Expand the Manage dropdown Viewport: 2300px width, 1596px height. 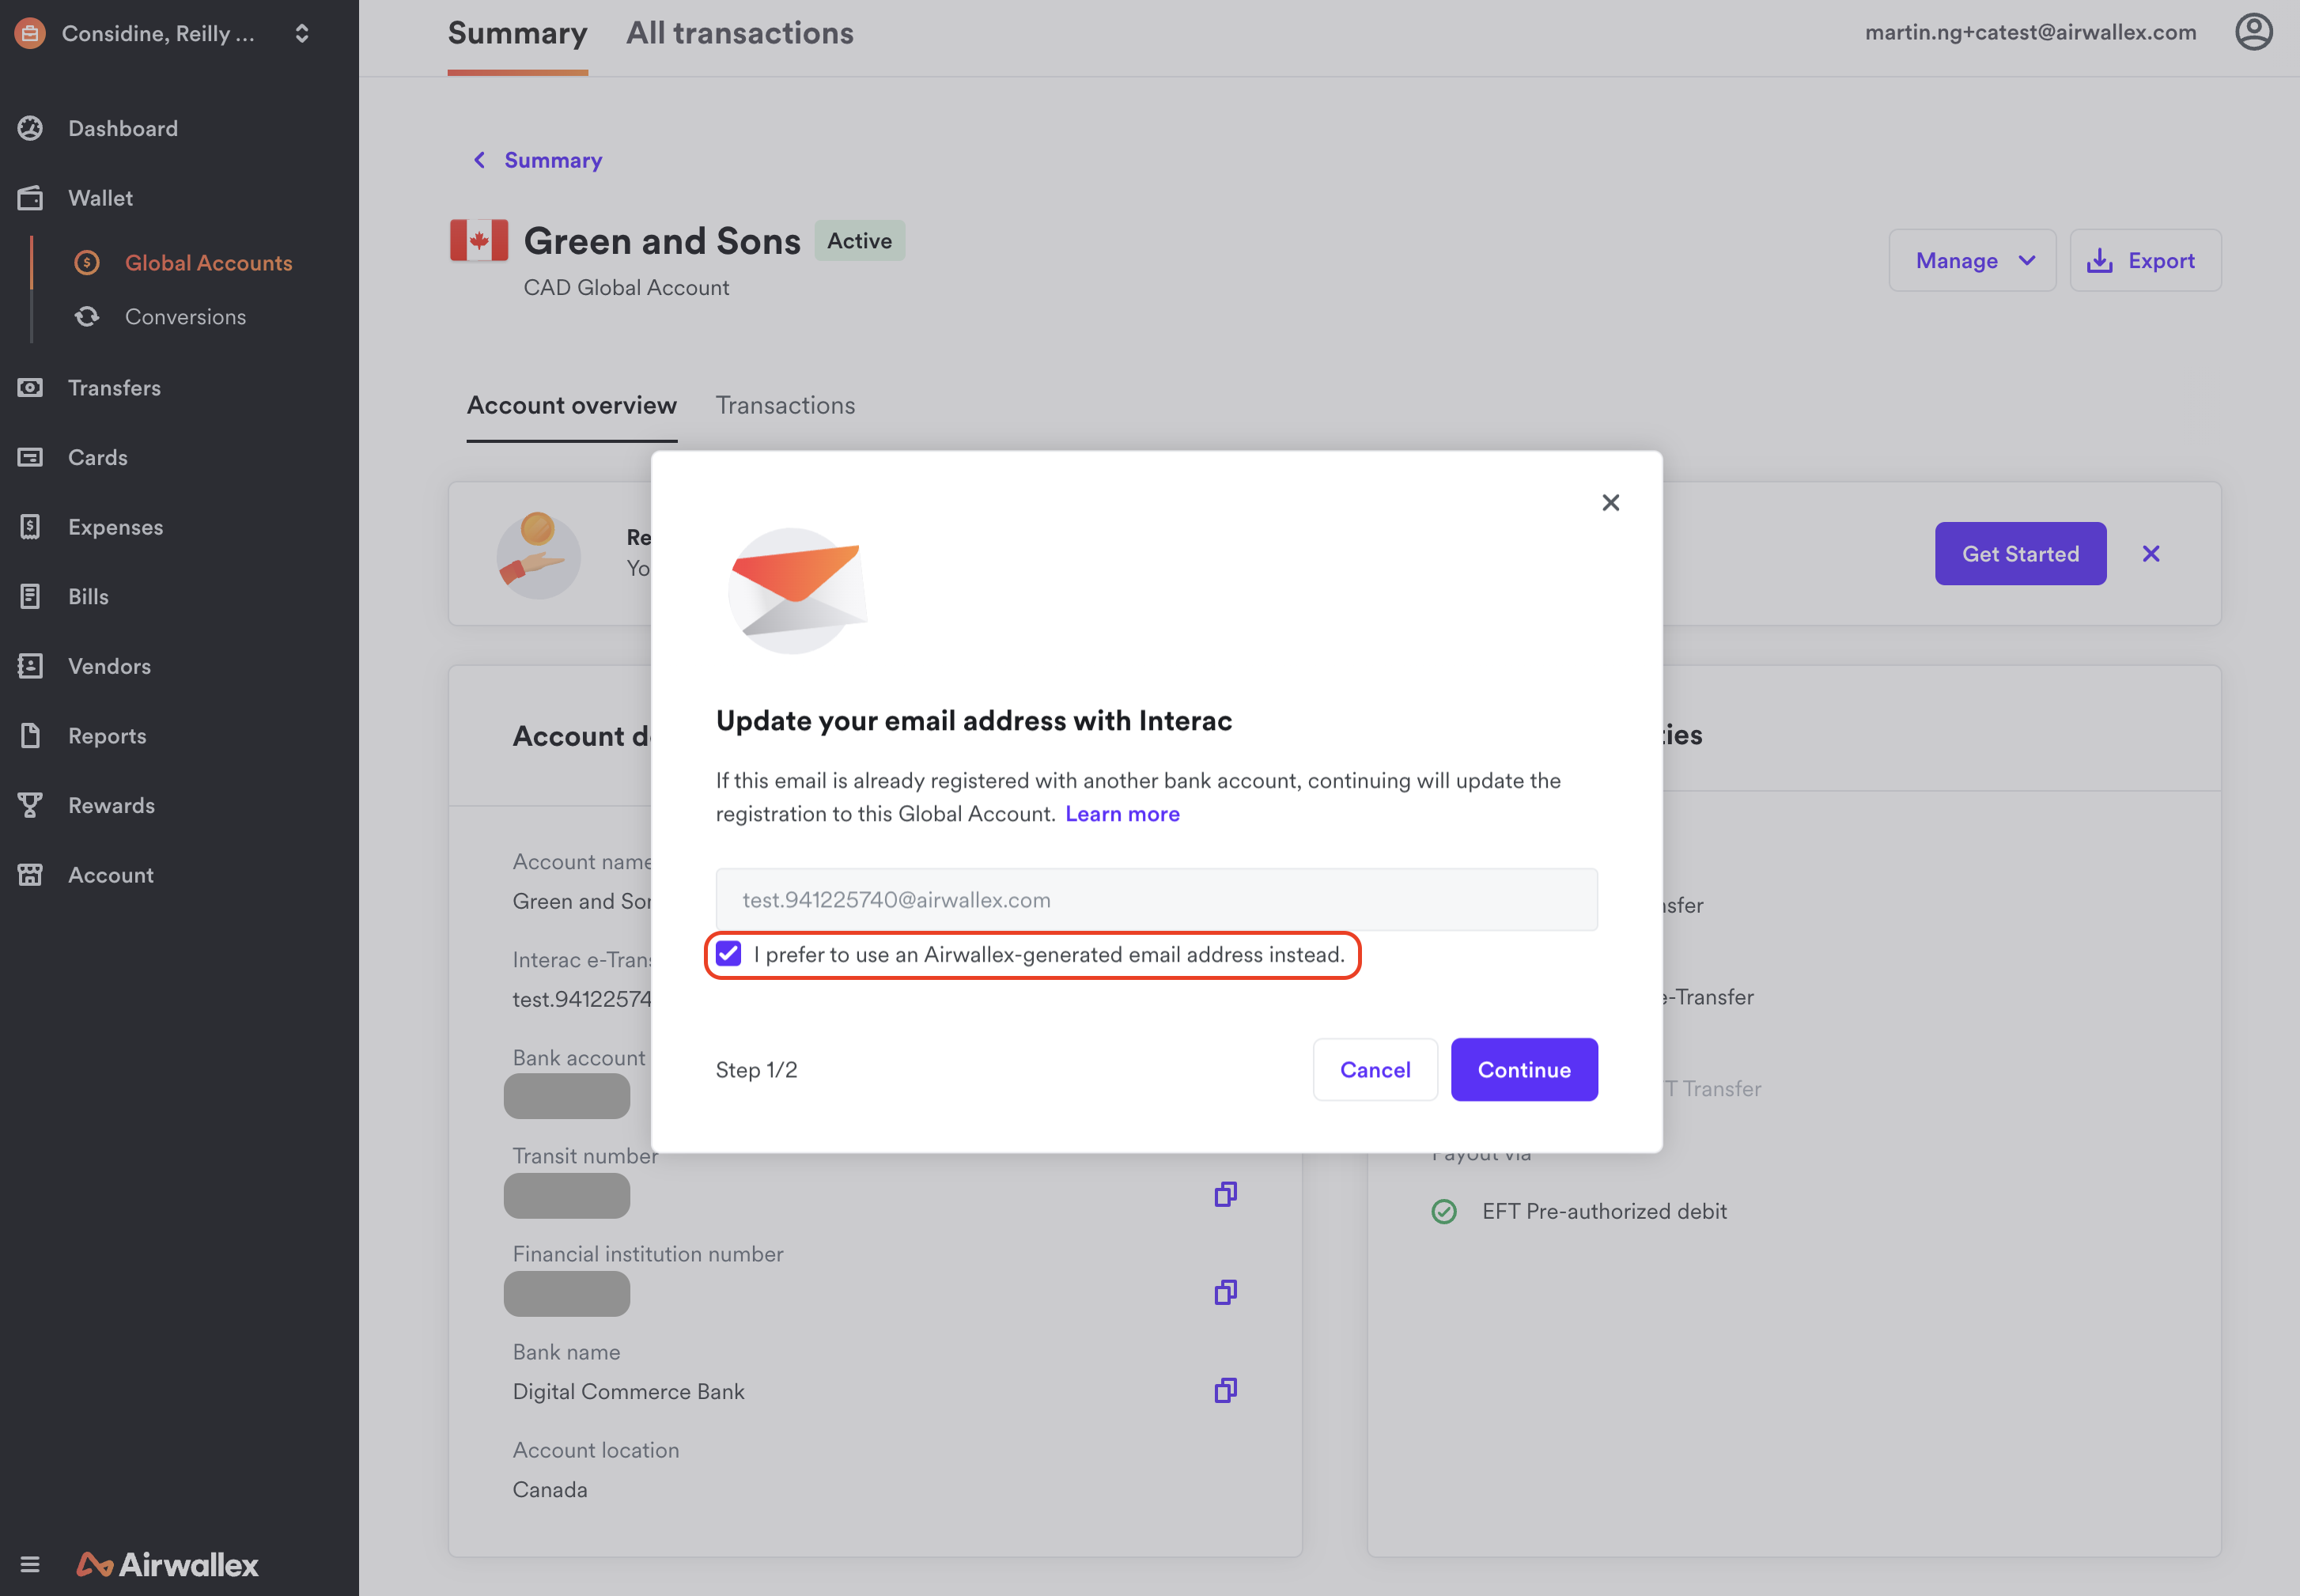coord(1971,261)
